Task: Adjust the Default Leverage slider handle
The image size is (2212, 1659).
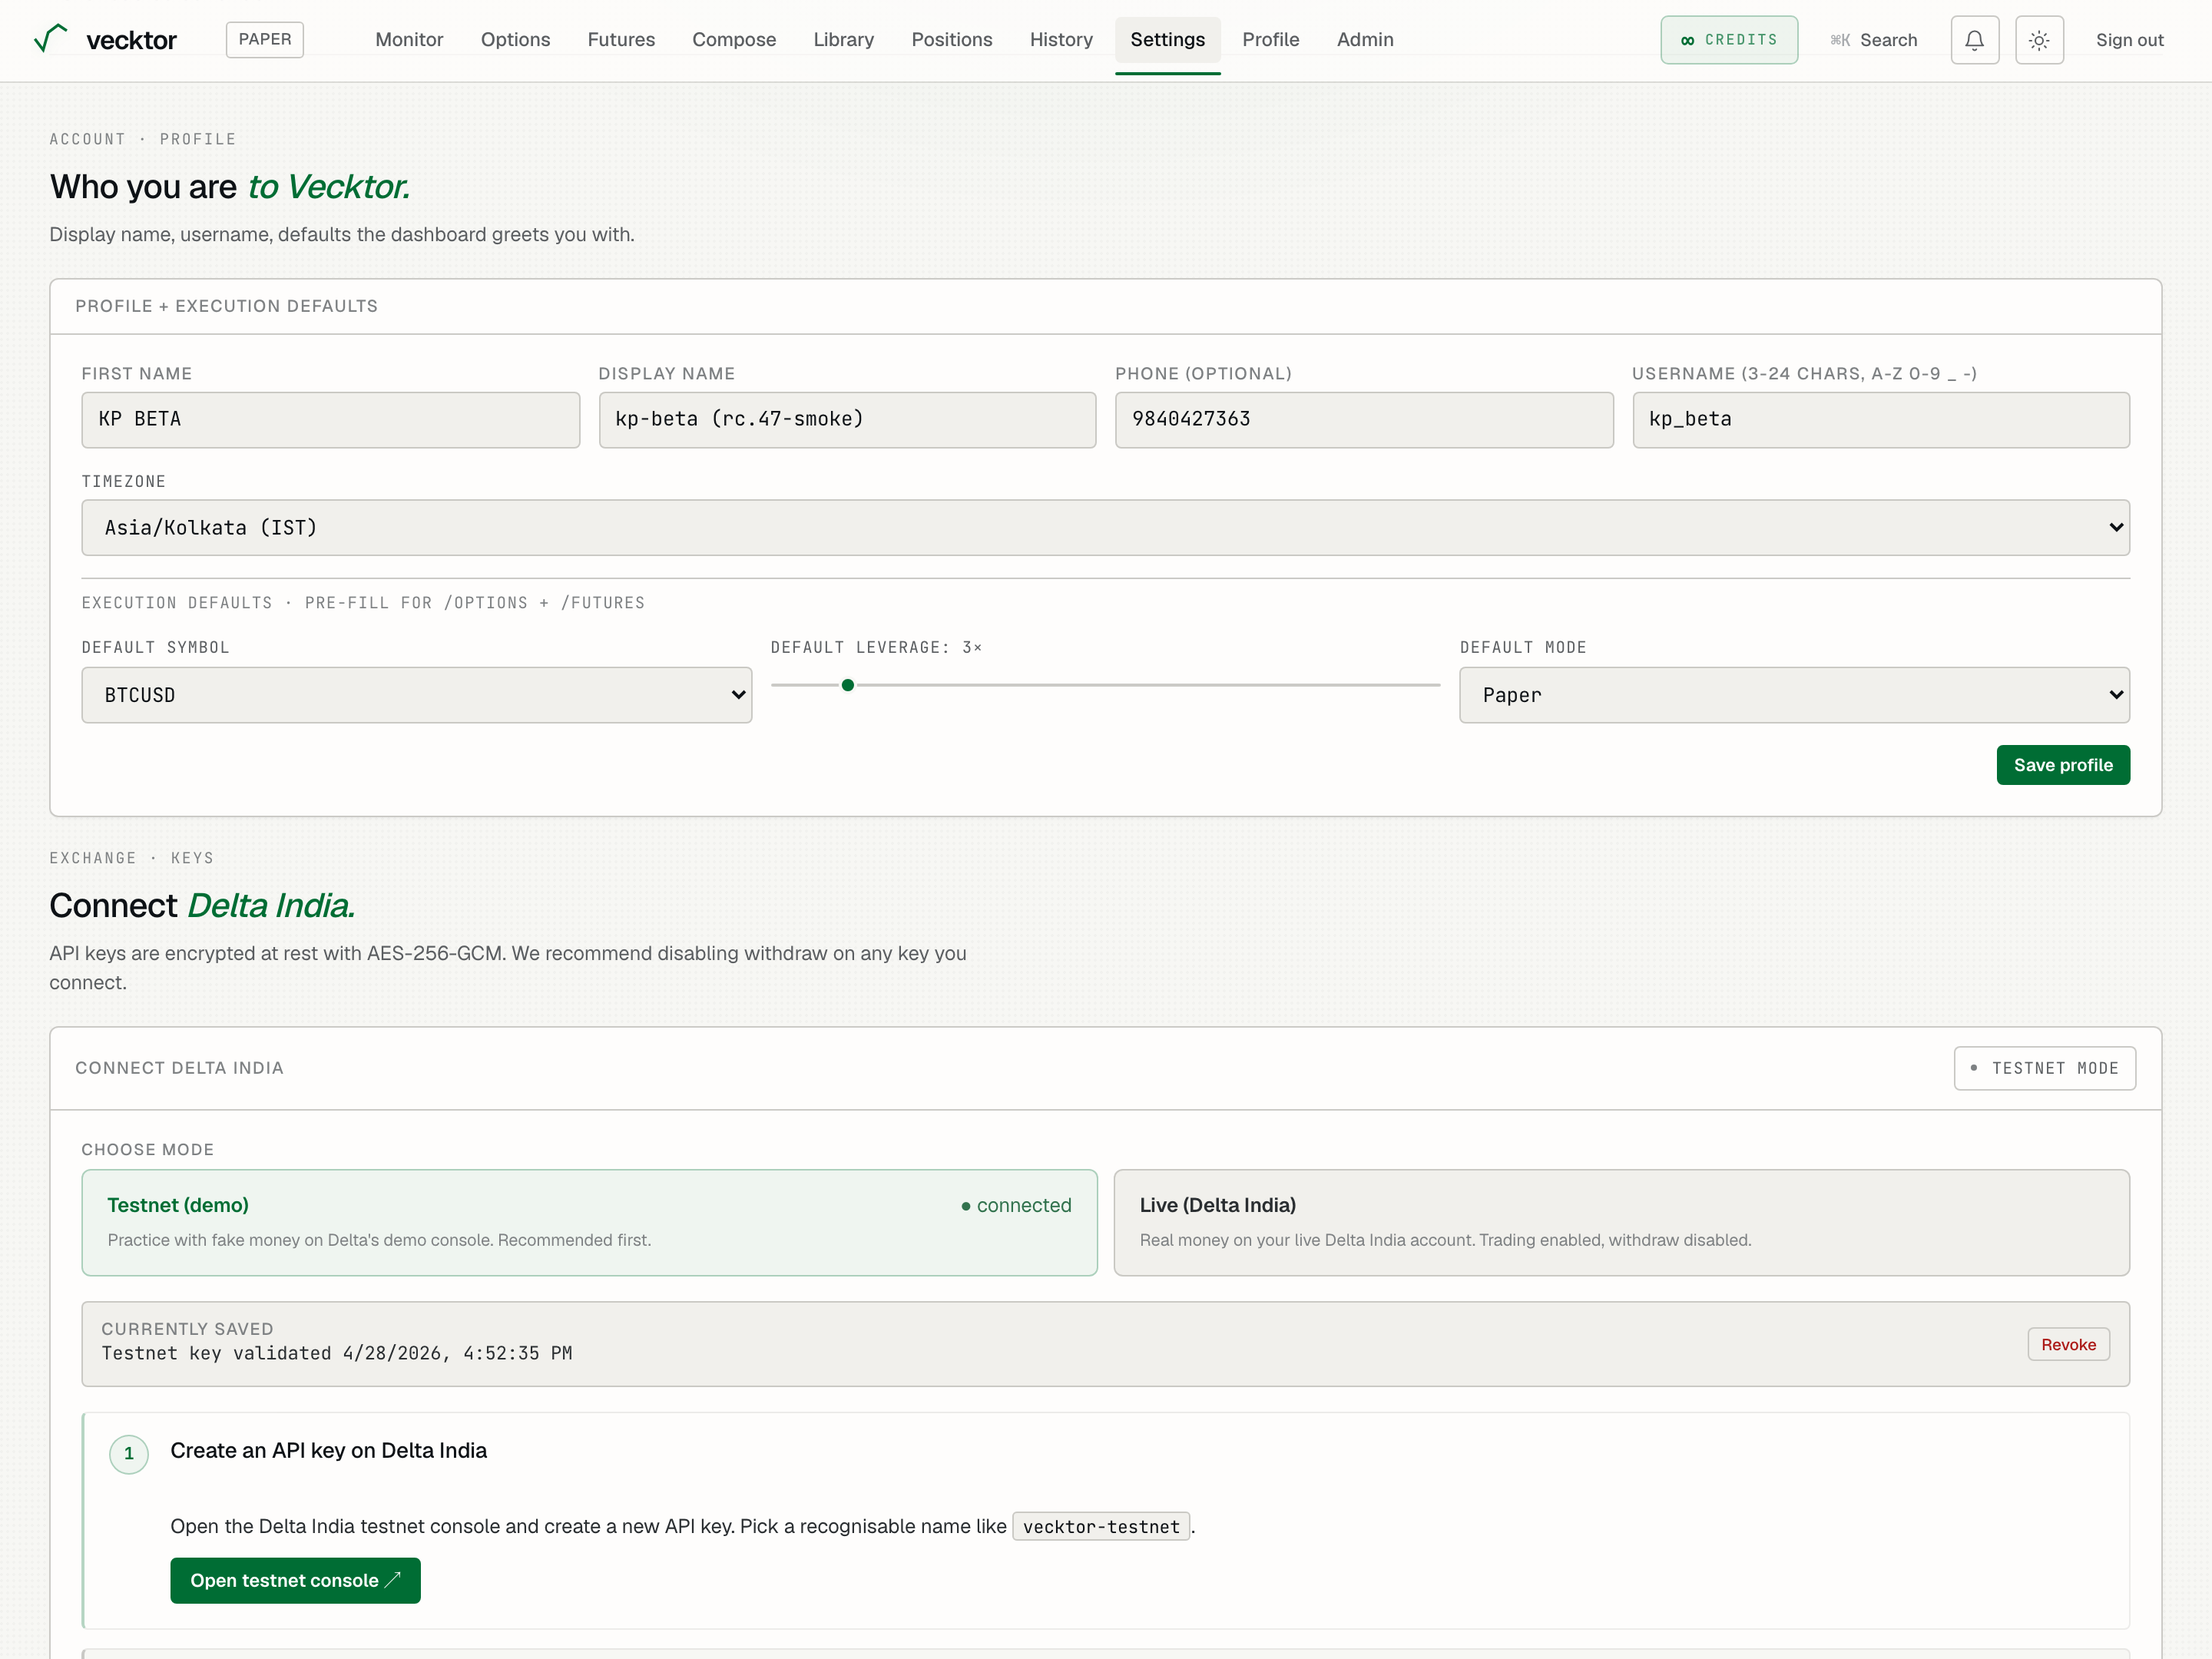Action: pyautogui.click(x=848, y=685)
